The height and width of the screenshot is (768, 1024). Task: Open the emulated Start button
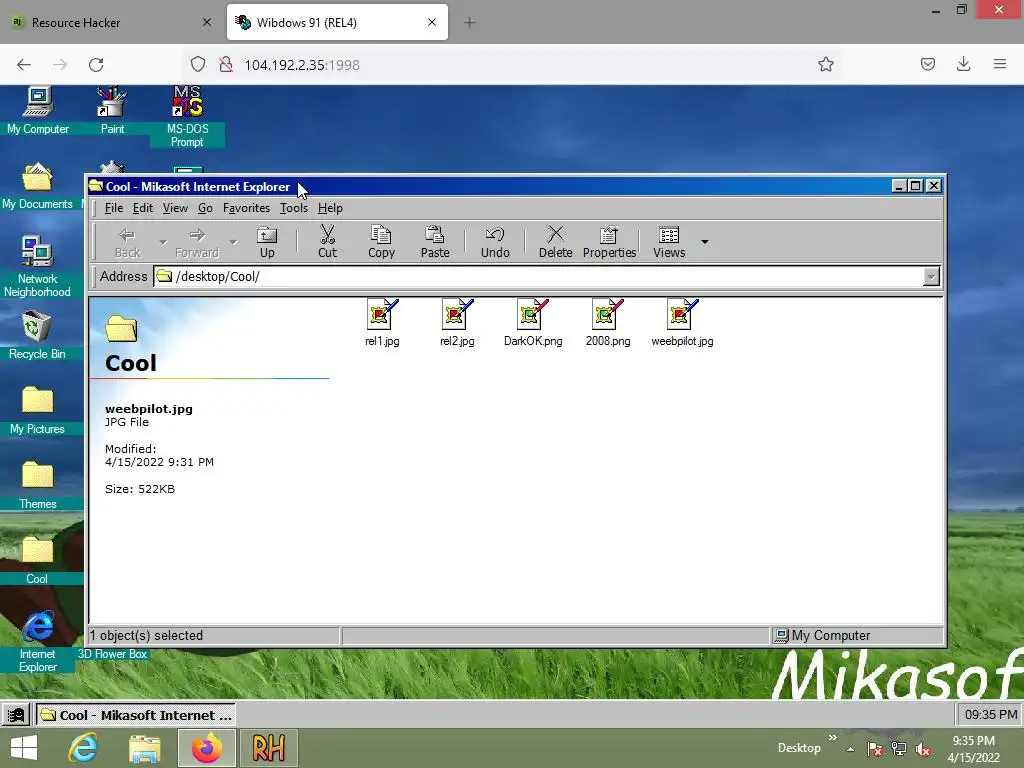[16, 715]
